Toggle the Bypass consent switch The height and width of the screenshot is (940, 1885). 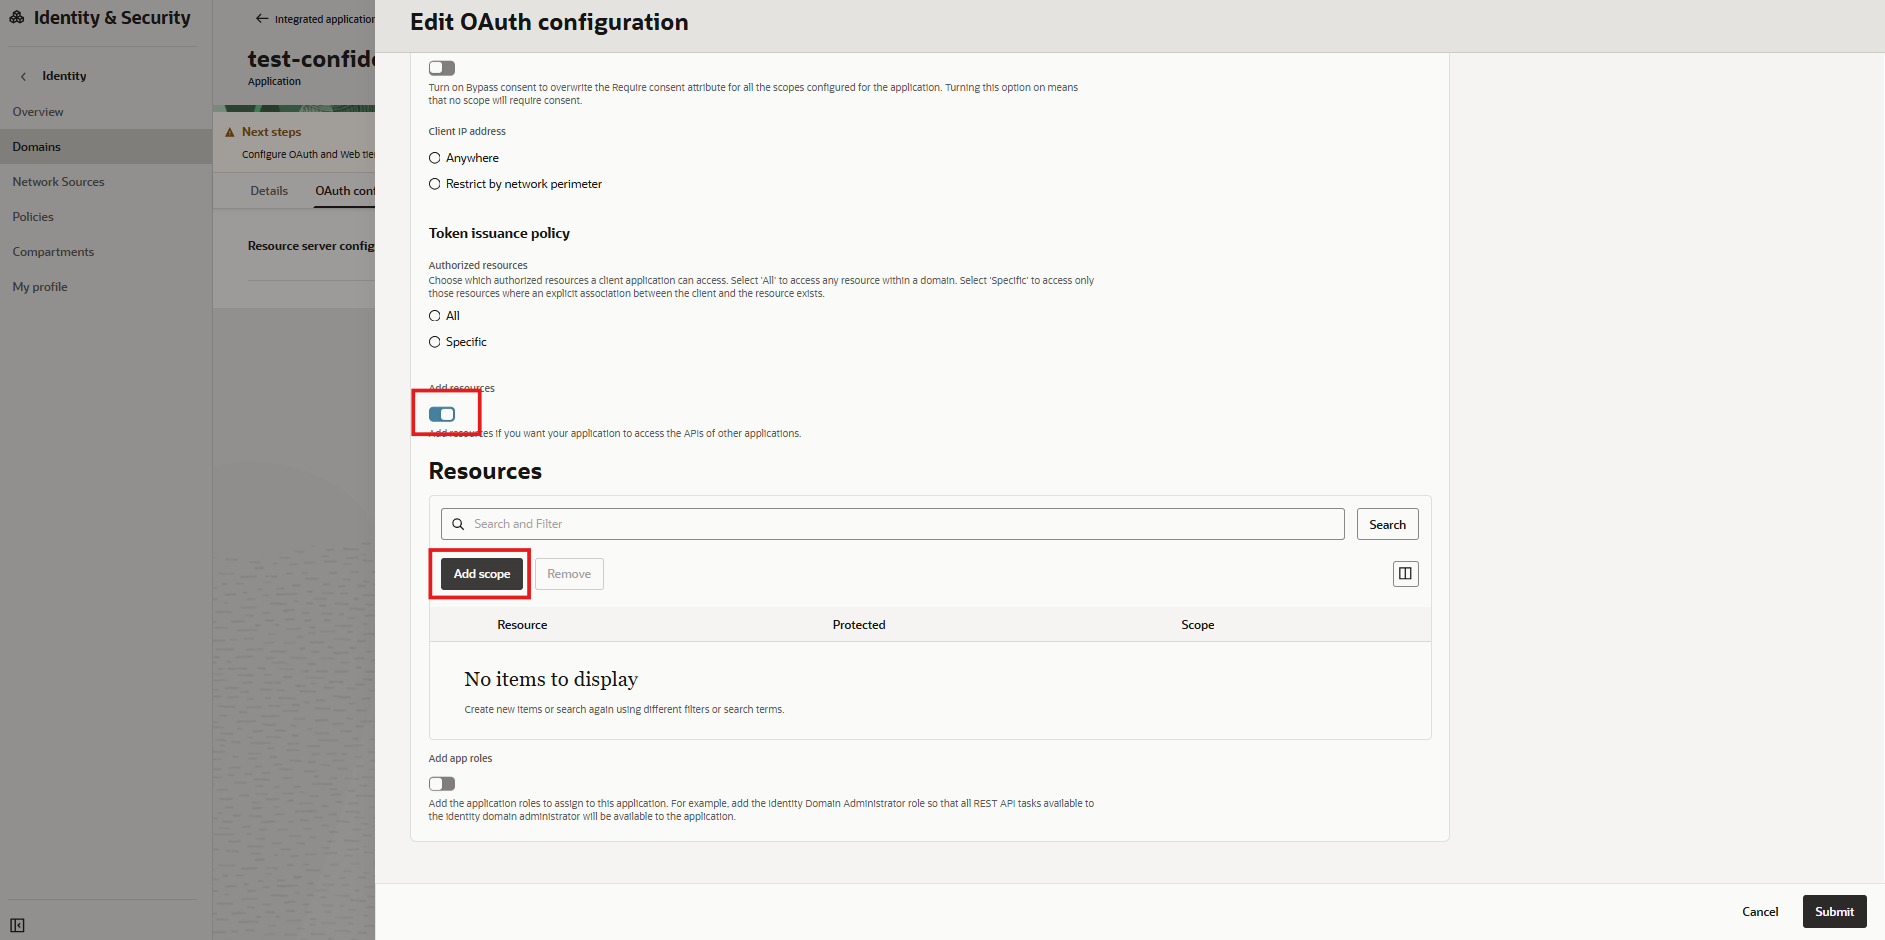pyautogui.click(x=442, y=68)
